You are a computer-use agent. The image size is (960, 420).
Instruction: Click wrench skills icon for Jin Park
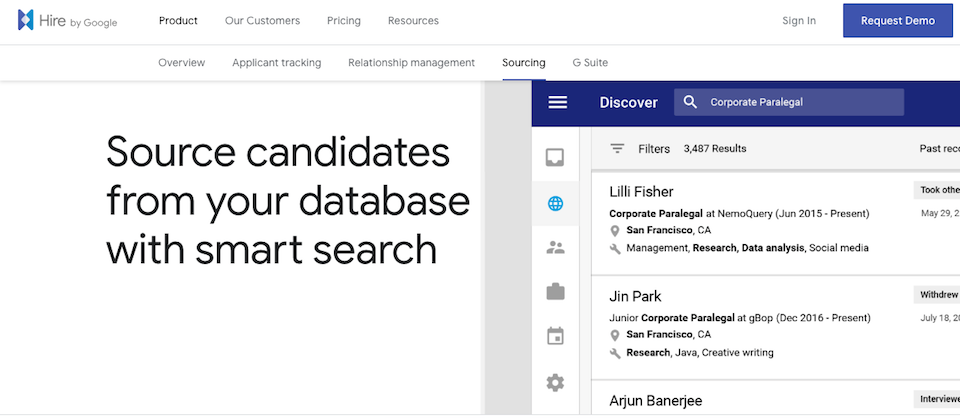coord(615,353)
